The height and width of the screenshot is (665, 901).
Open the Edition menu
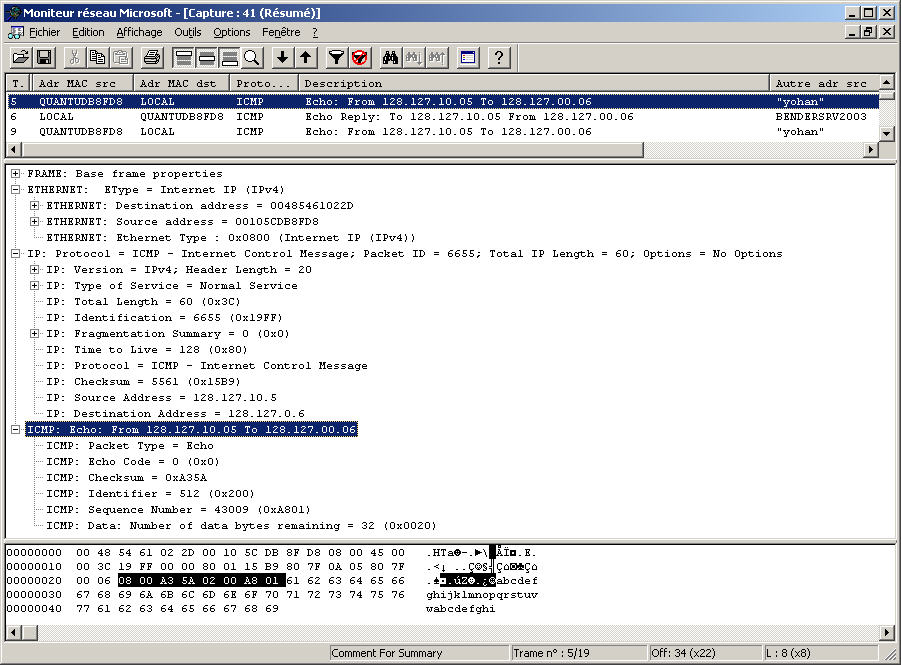point(88,32)
